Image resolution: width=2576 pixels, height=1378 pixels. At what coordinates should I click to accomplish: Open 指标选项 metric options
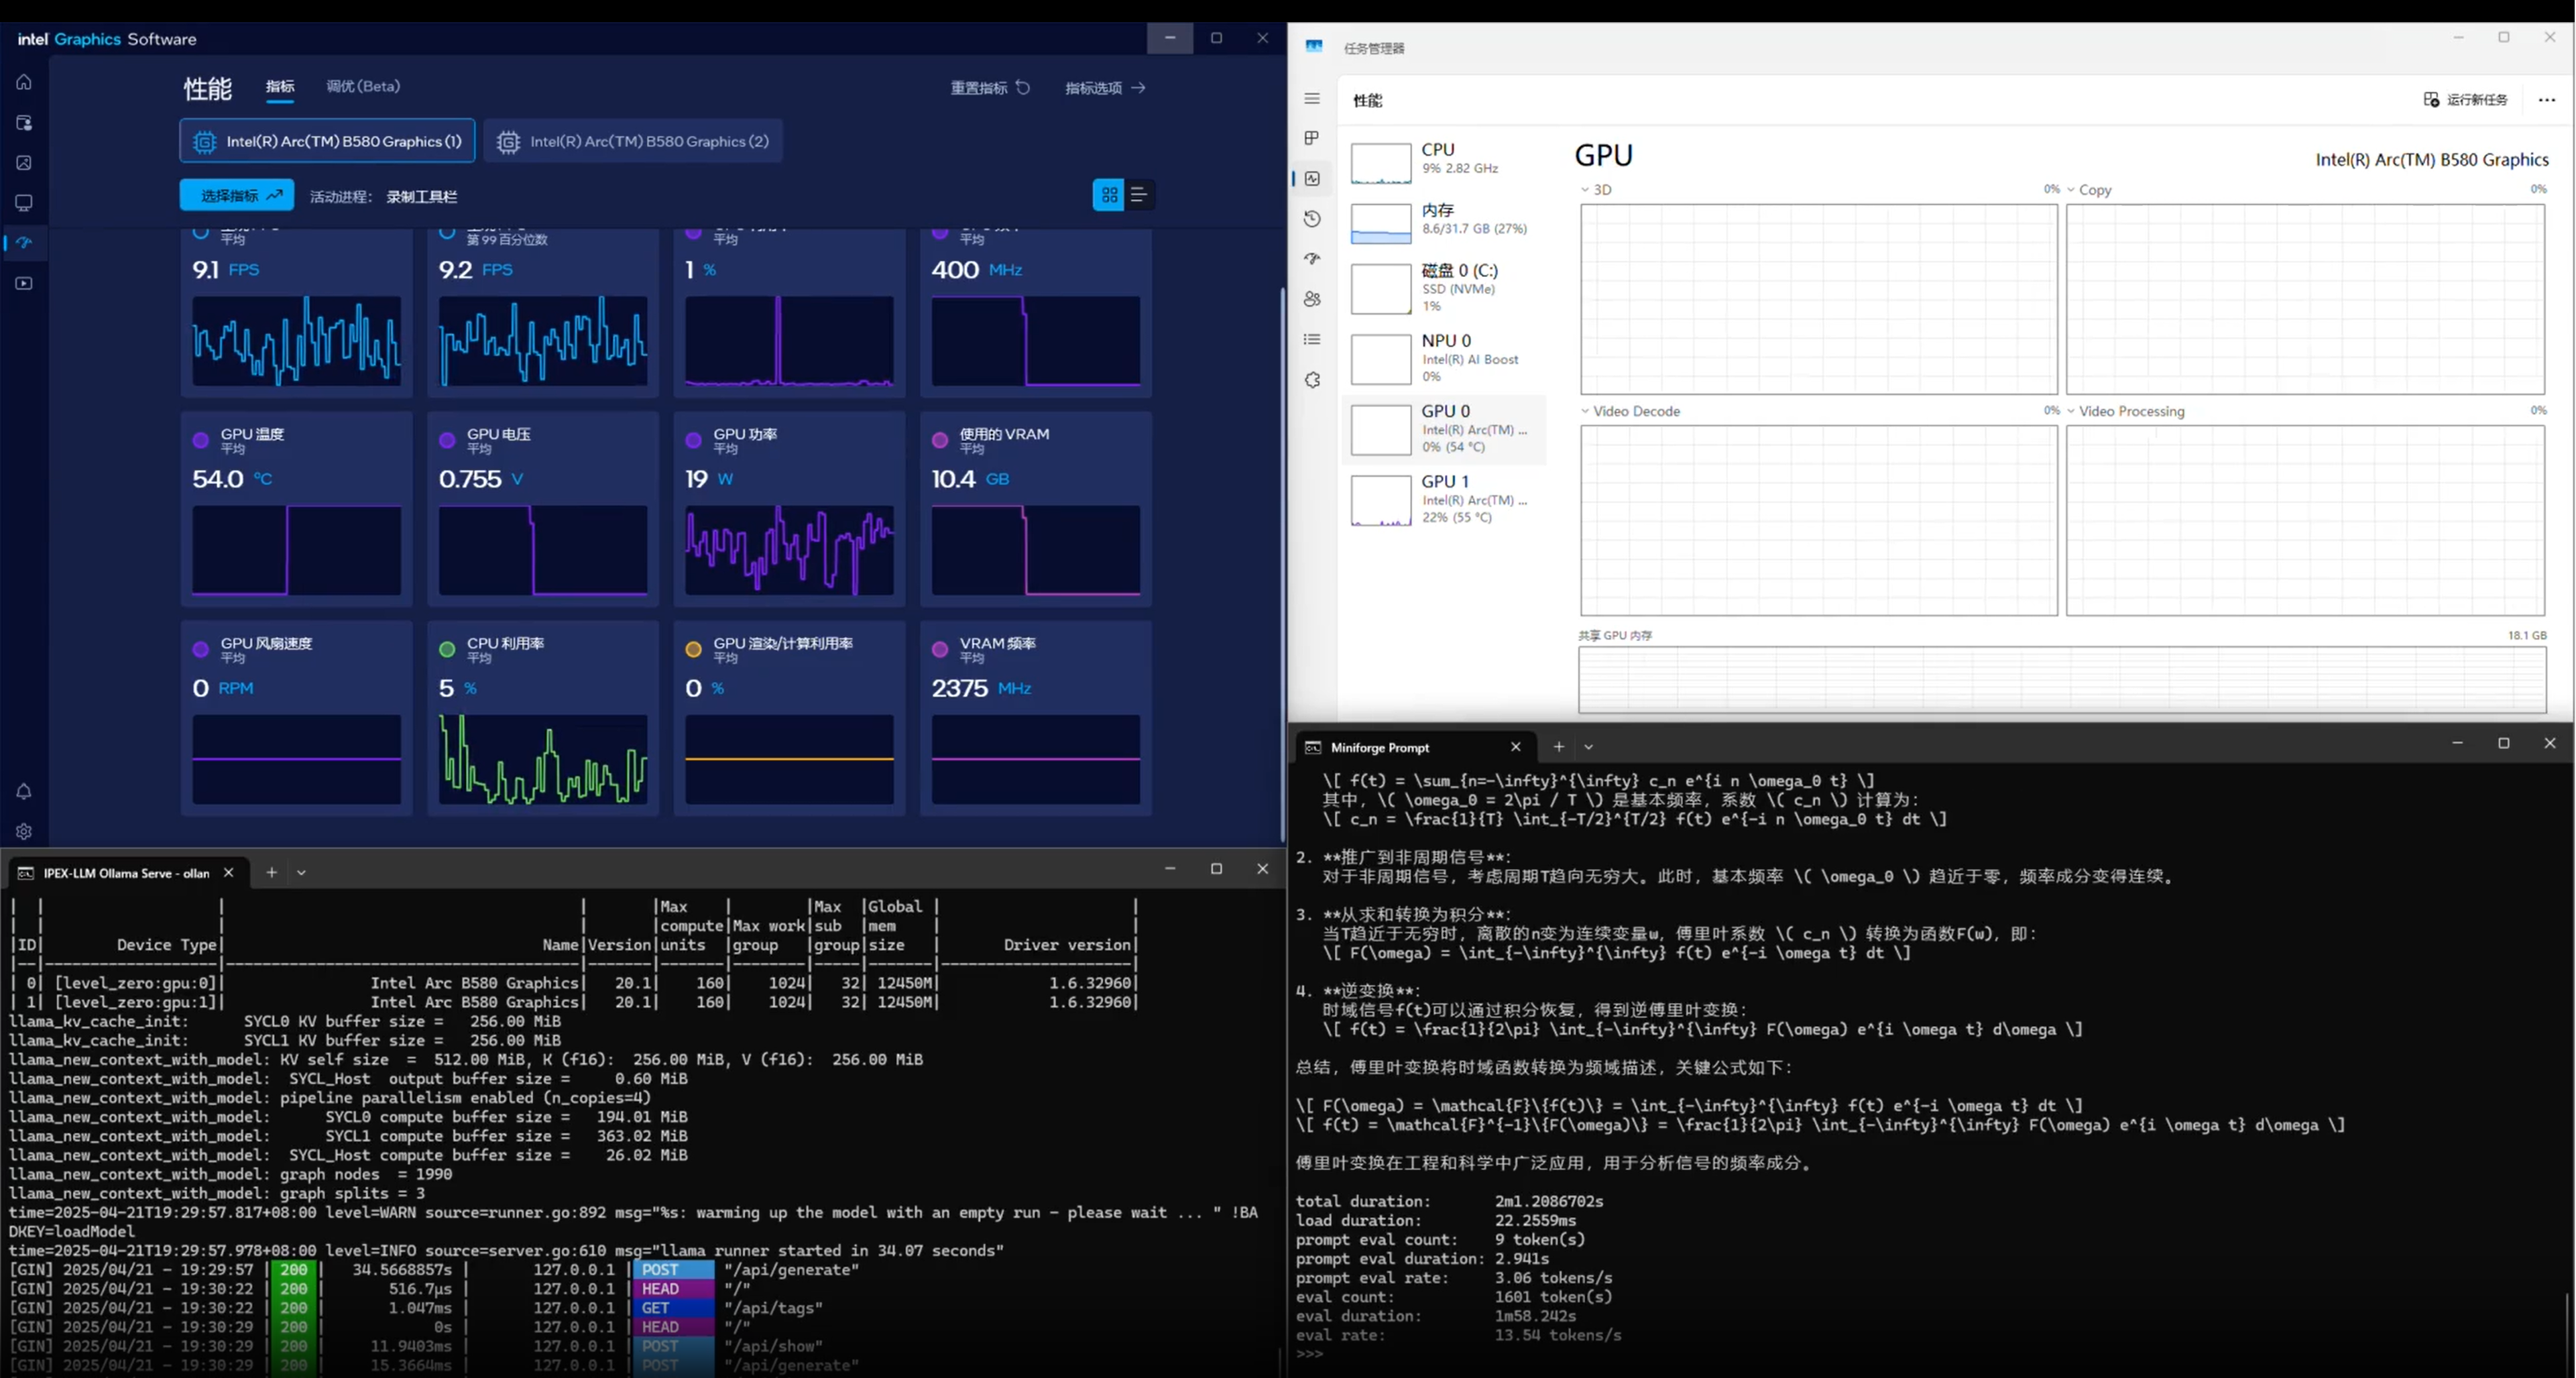point(1105,88)
